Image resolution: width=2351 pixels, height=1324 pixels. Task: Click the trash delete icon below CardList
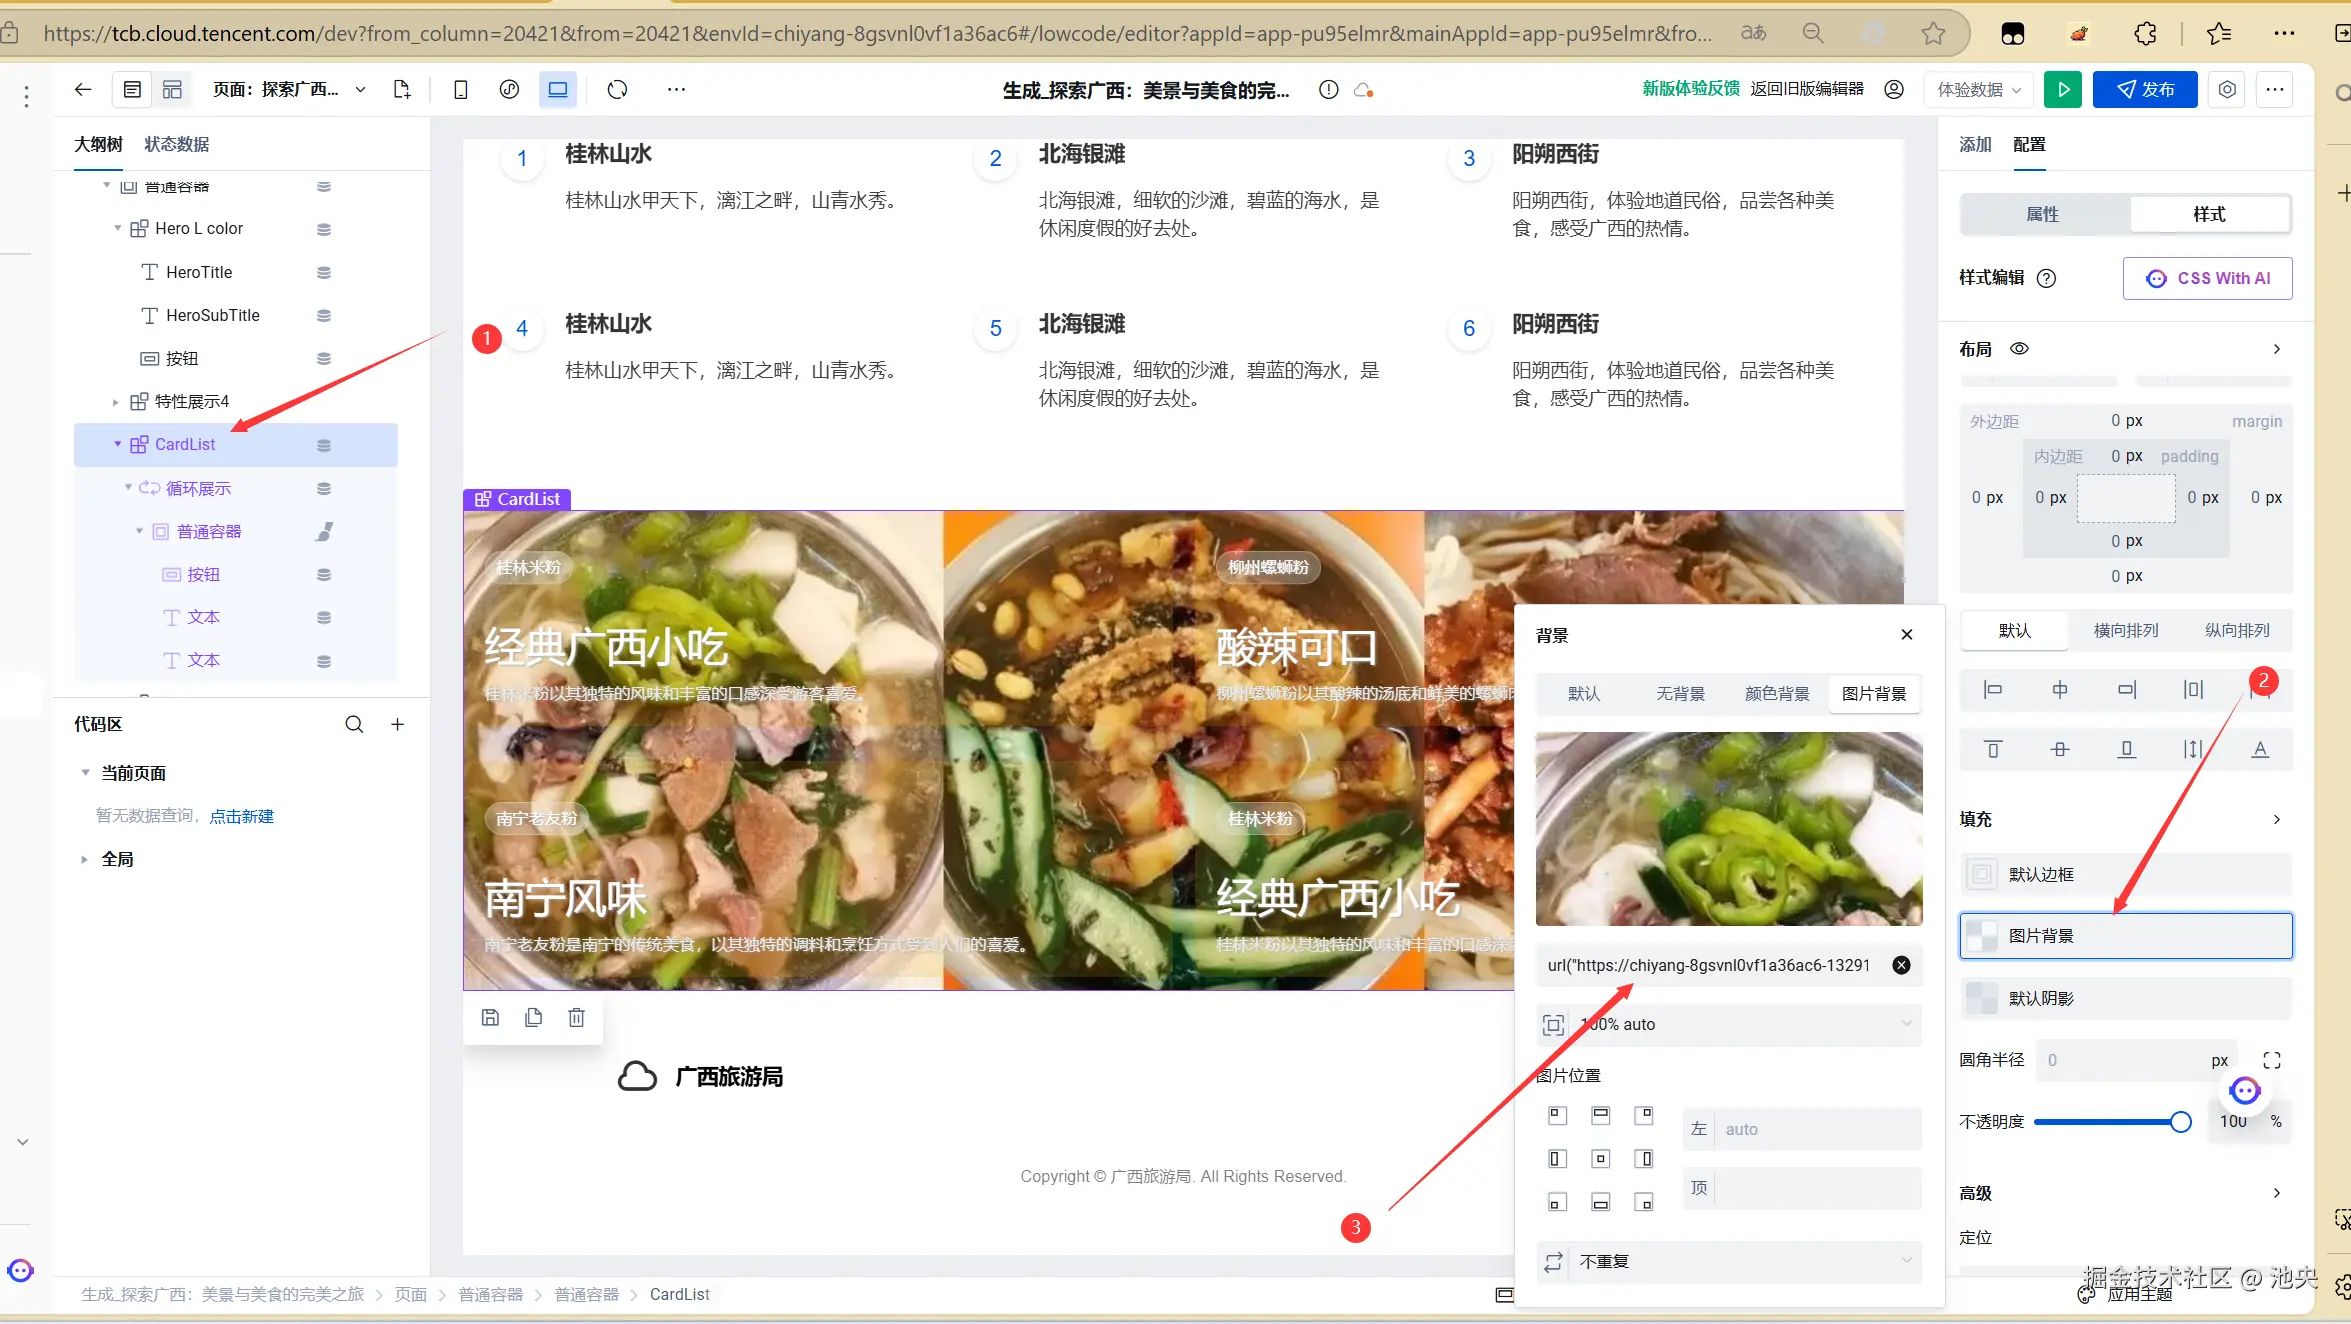(576, 1017)
